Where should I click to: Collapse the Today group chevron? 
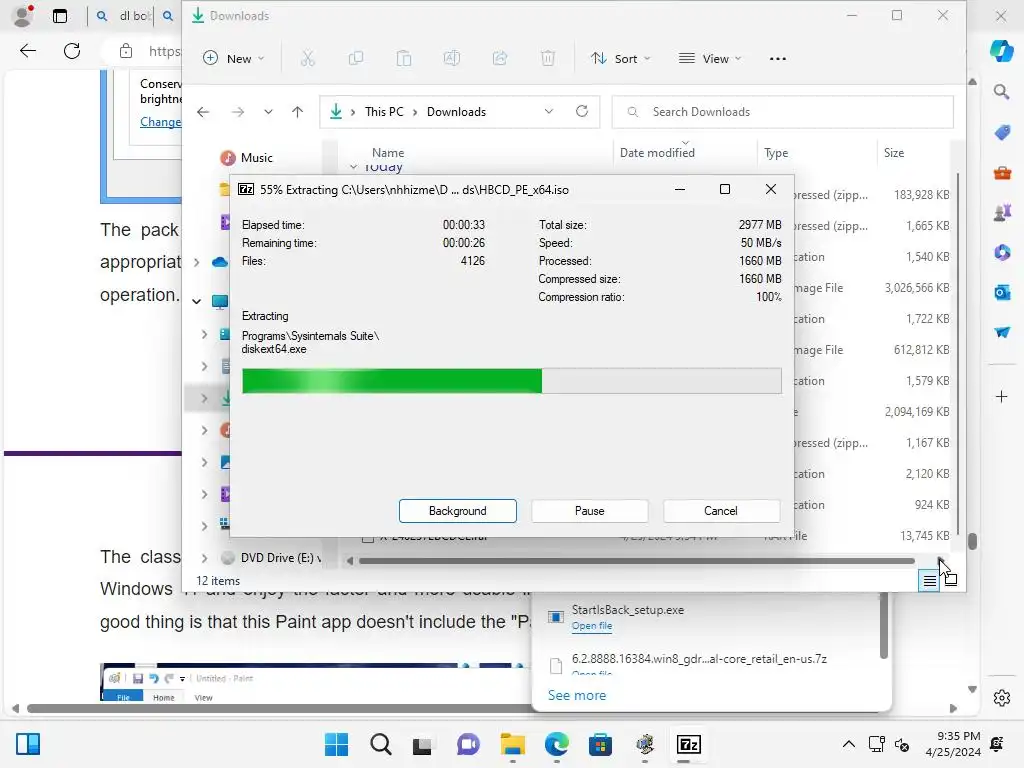click(353, 167)
